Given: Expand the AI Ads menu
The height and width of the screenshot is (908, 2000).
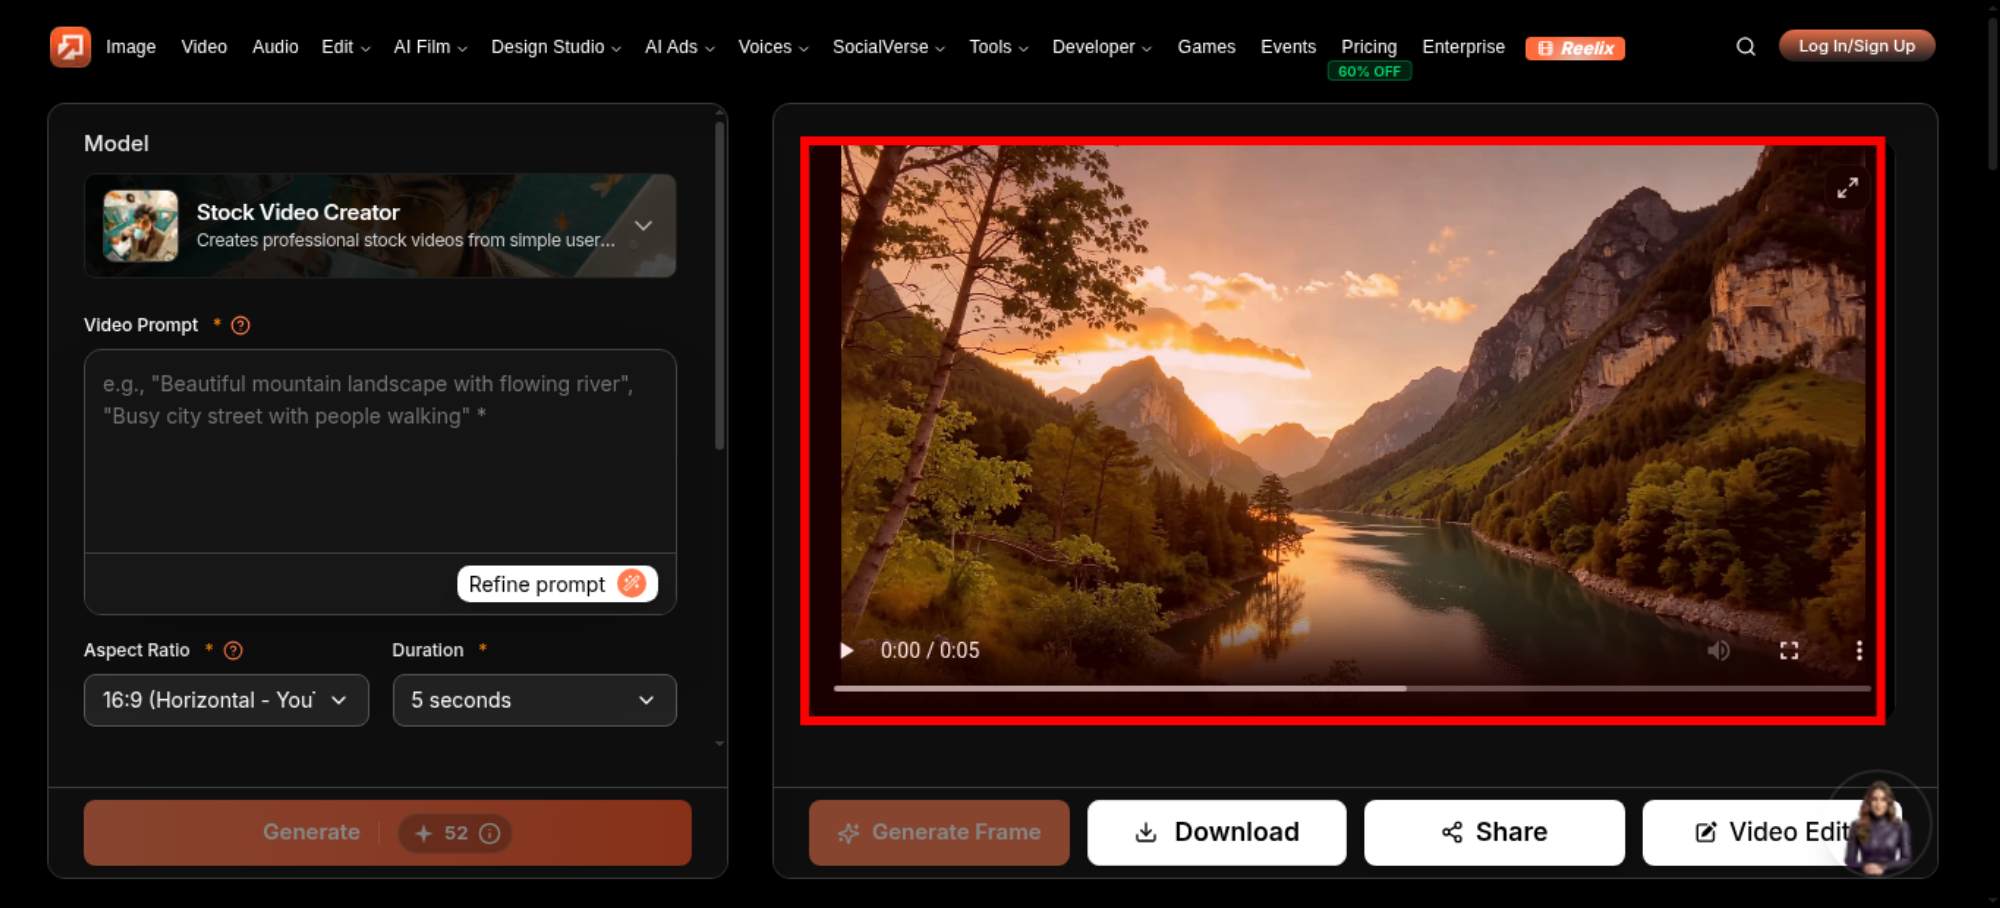Looking at the screenshot, I should 679,47.
